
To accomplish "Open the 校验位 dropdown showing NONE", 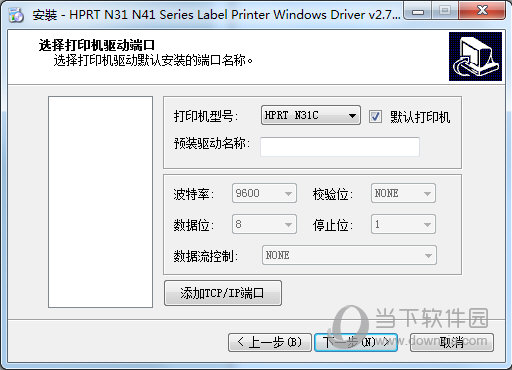I will (x=403, y=193).
